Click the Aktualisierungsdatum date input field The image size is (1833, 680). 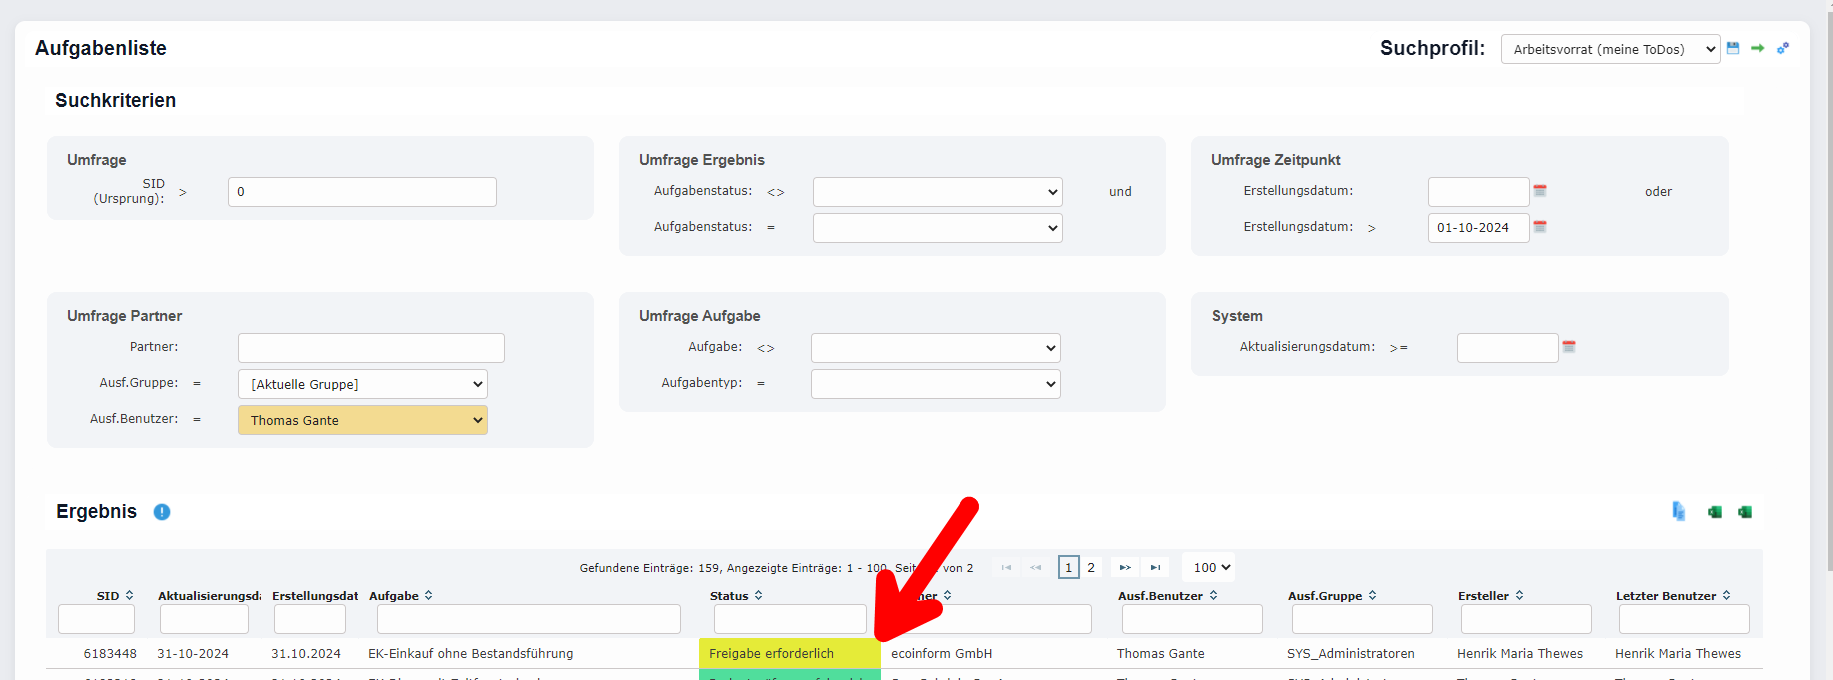coord(1507,348)
